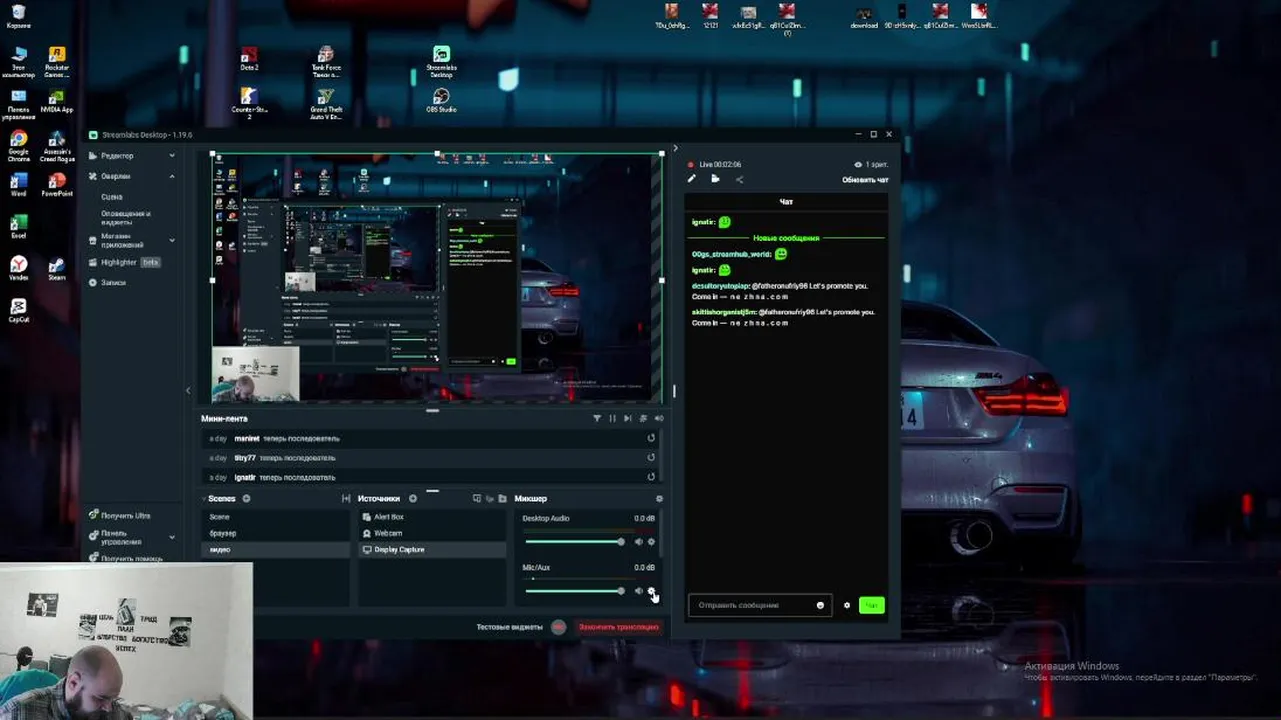
Task: Collapse the left sidebar with arrow
Action: pyautogui.click(x=188, y=390)
